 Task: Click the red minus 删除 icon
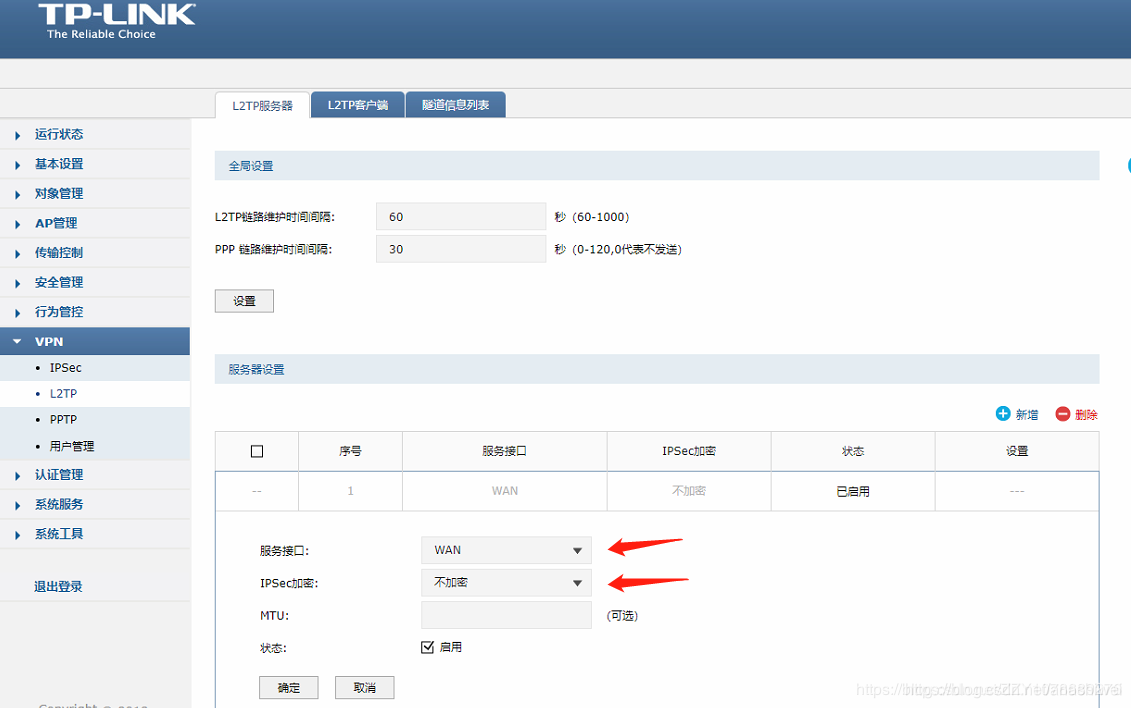coord(1062,414)
